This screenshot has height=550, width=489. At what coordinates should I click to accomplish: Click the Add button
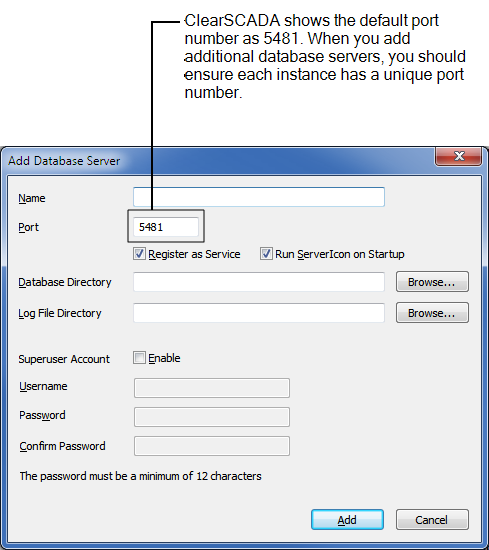click(x=347, y=519)
